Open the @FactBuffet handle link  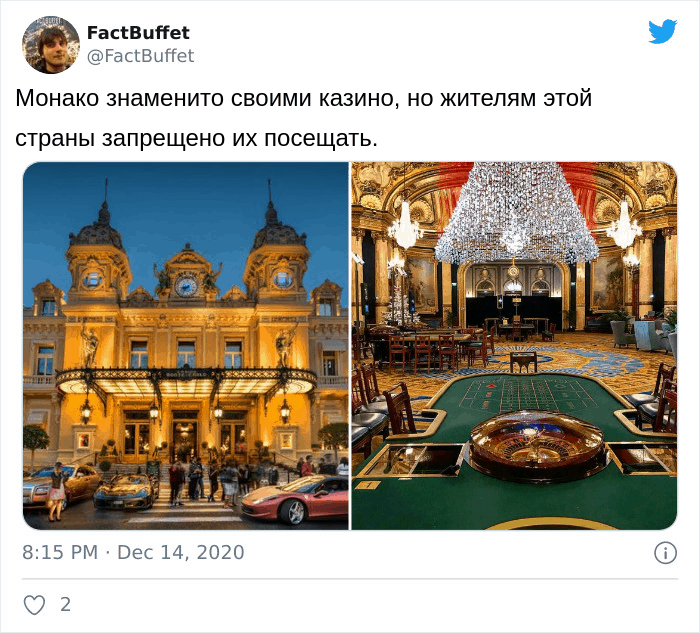[140, 56]
